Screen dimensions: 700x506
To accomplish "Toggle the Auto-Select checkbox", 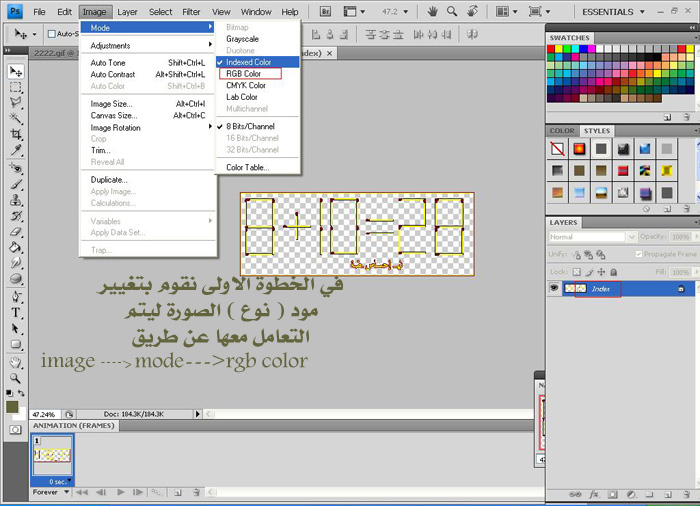I will click(x=51, y=33).
